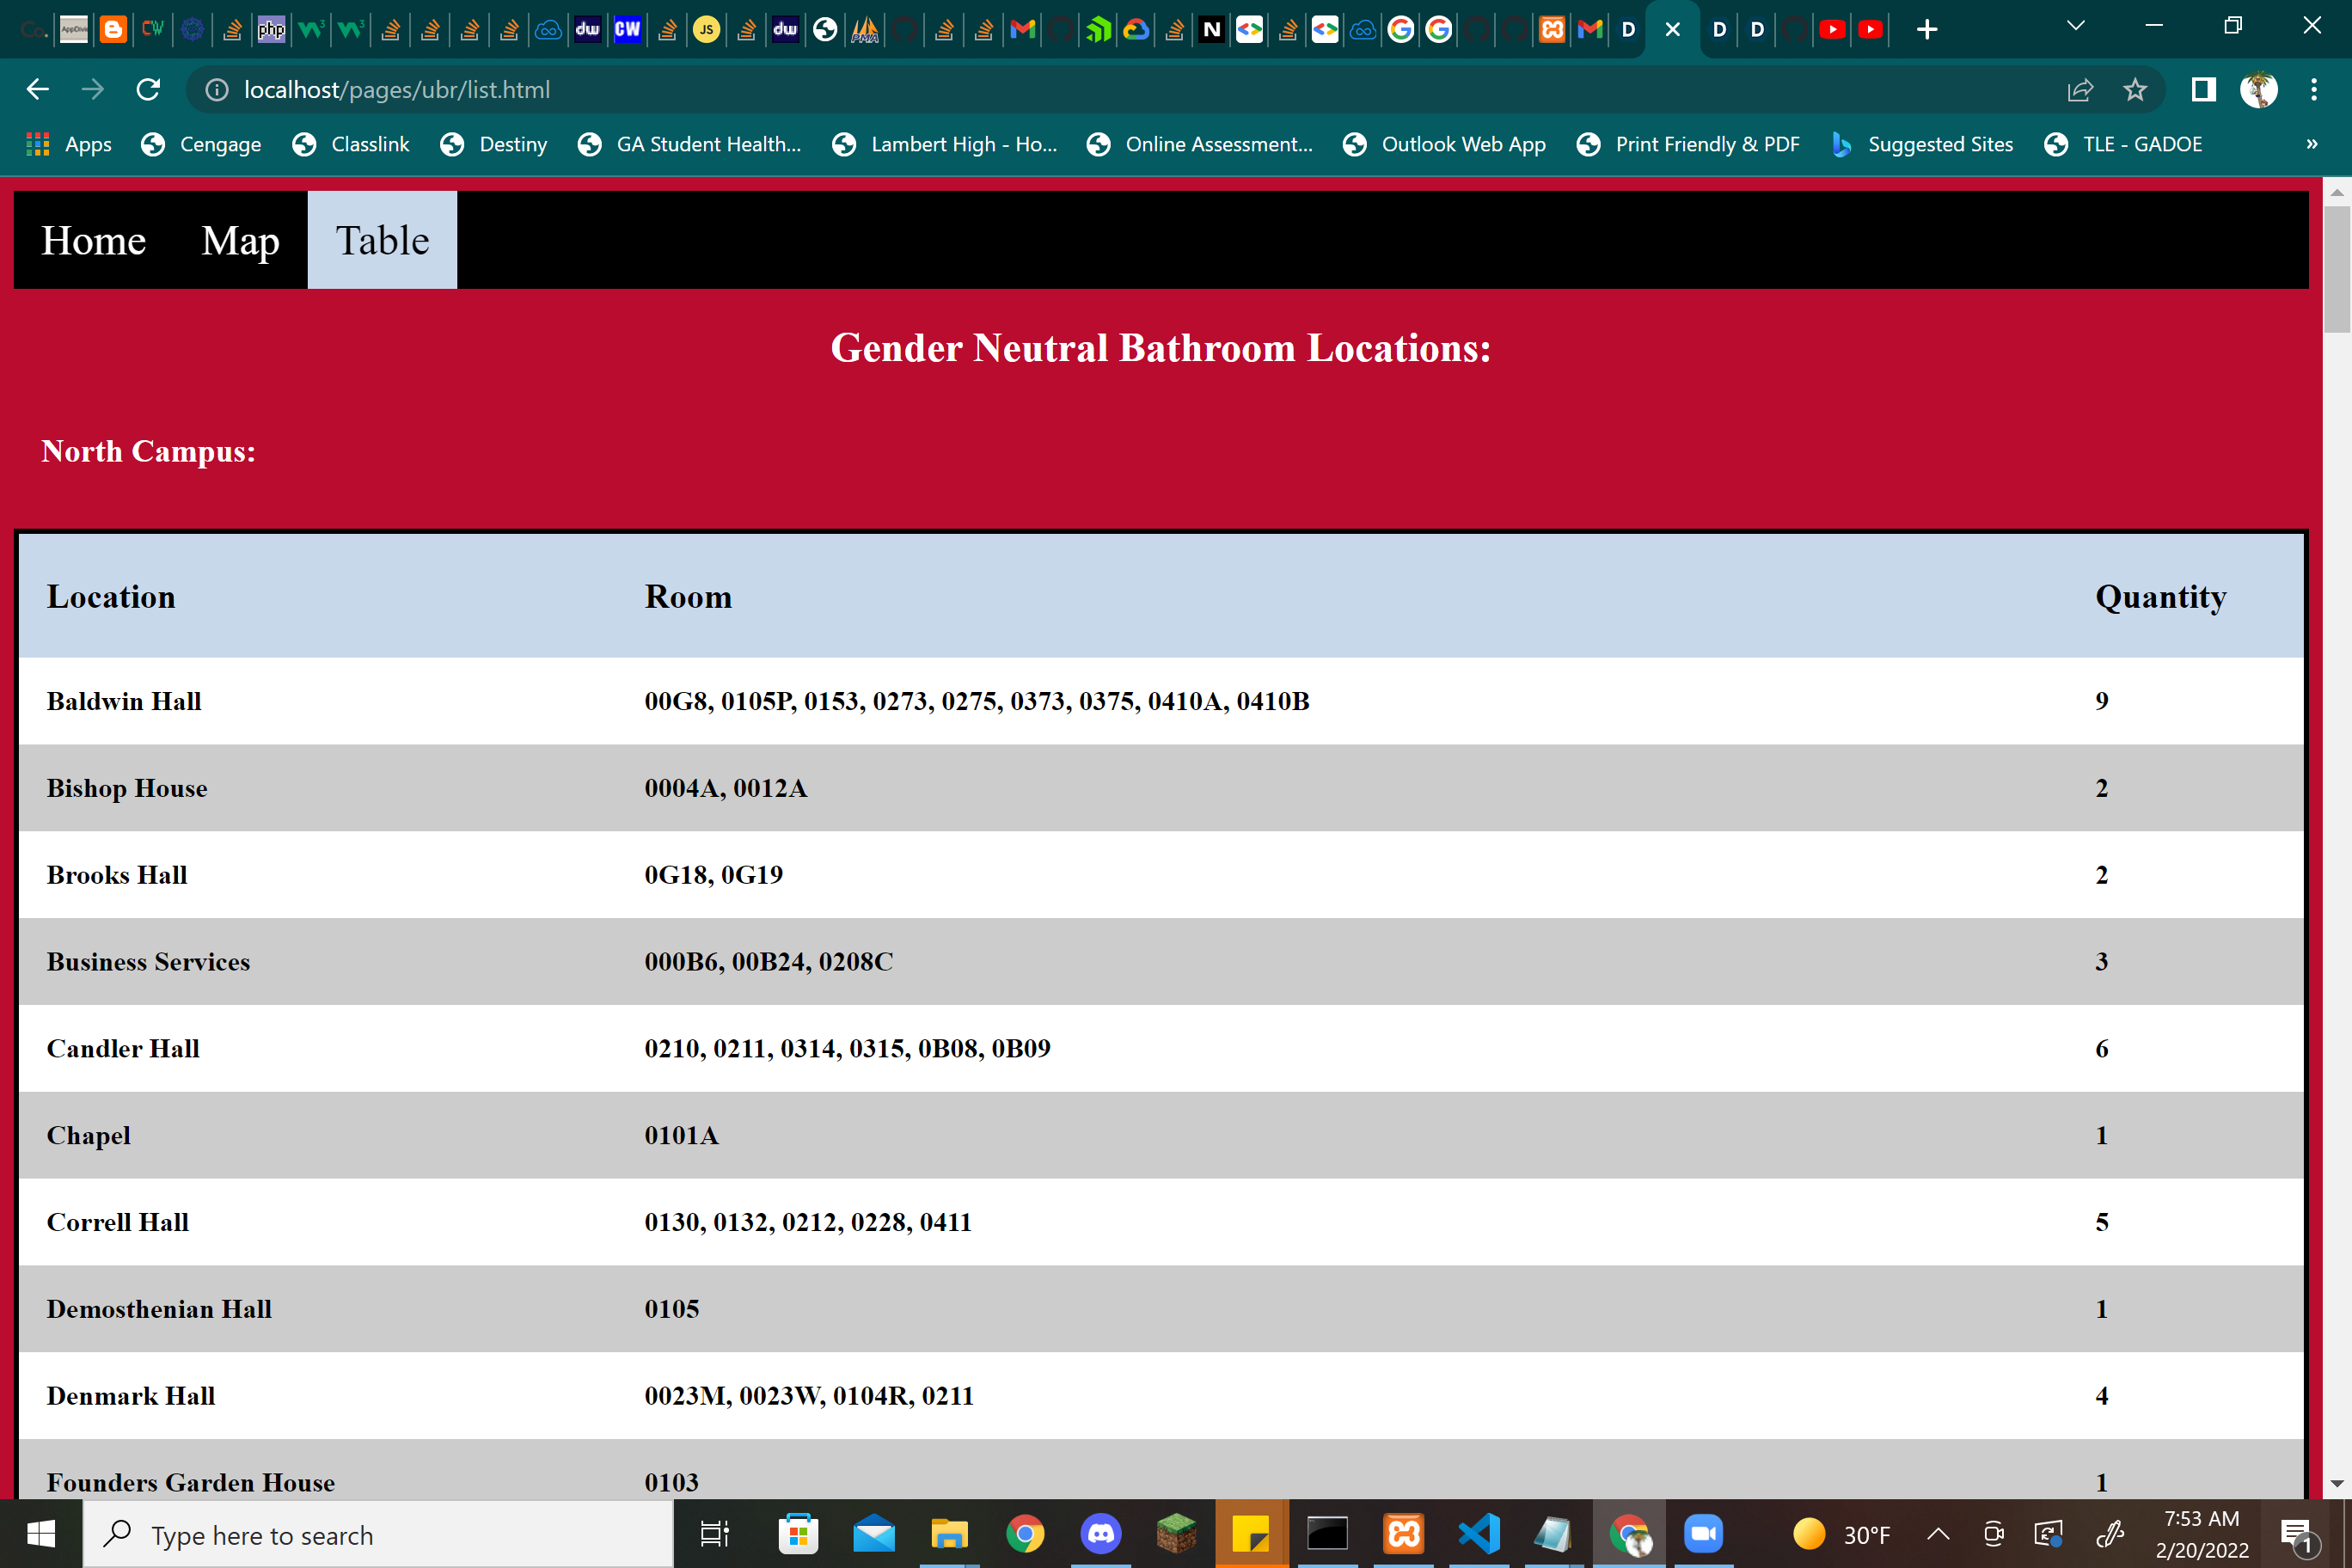Viewport: 2352px width, 1568px height.
Task: Click the Windows taskbar search box
Action: [378, 1534]
